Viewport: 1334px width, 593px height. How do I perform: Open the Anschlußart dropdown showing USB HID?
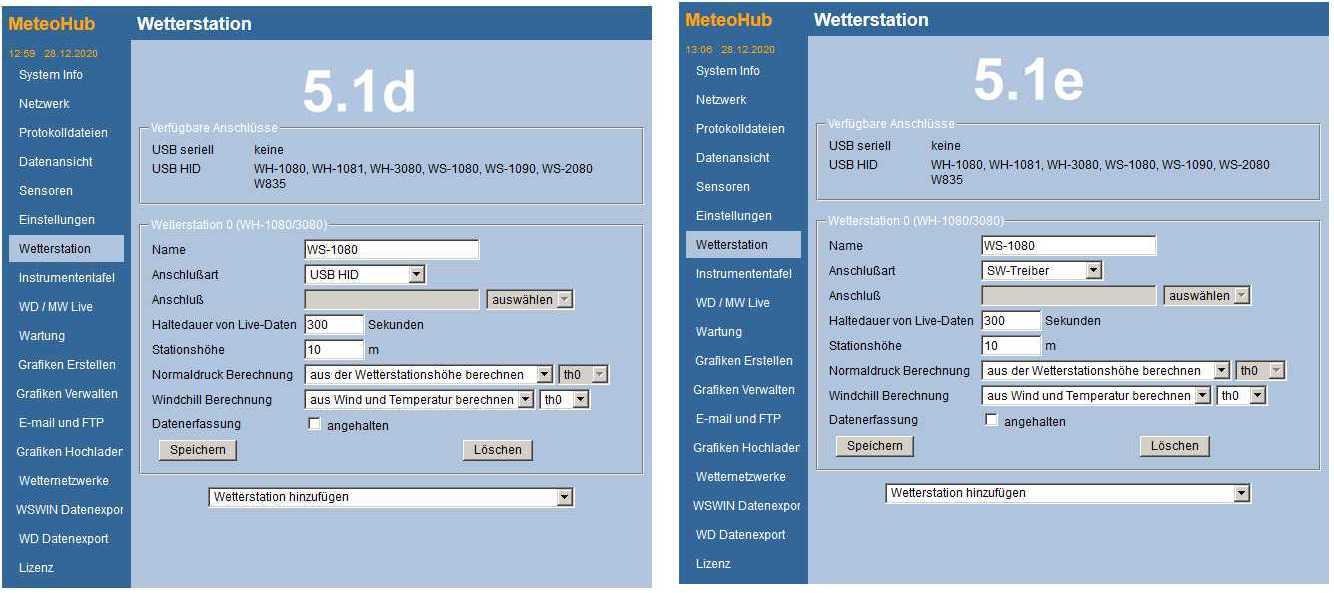pos(365,274)
